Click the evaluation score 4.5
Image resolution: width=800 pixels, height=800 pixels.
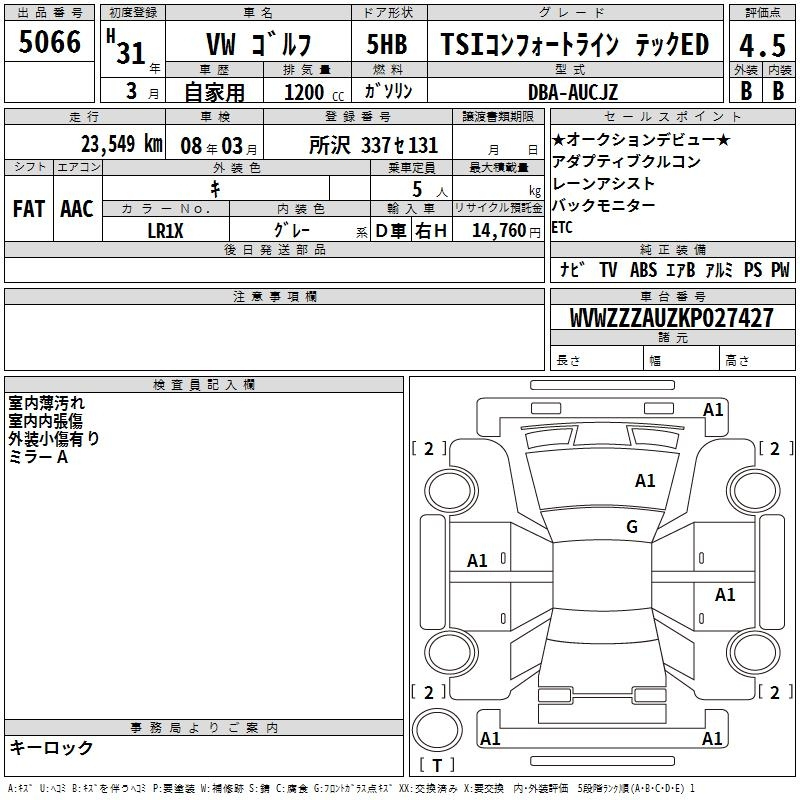pyautogui.click(x=762, y=45)
